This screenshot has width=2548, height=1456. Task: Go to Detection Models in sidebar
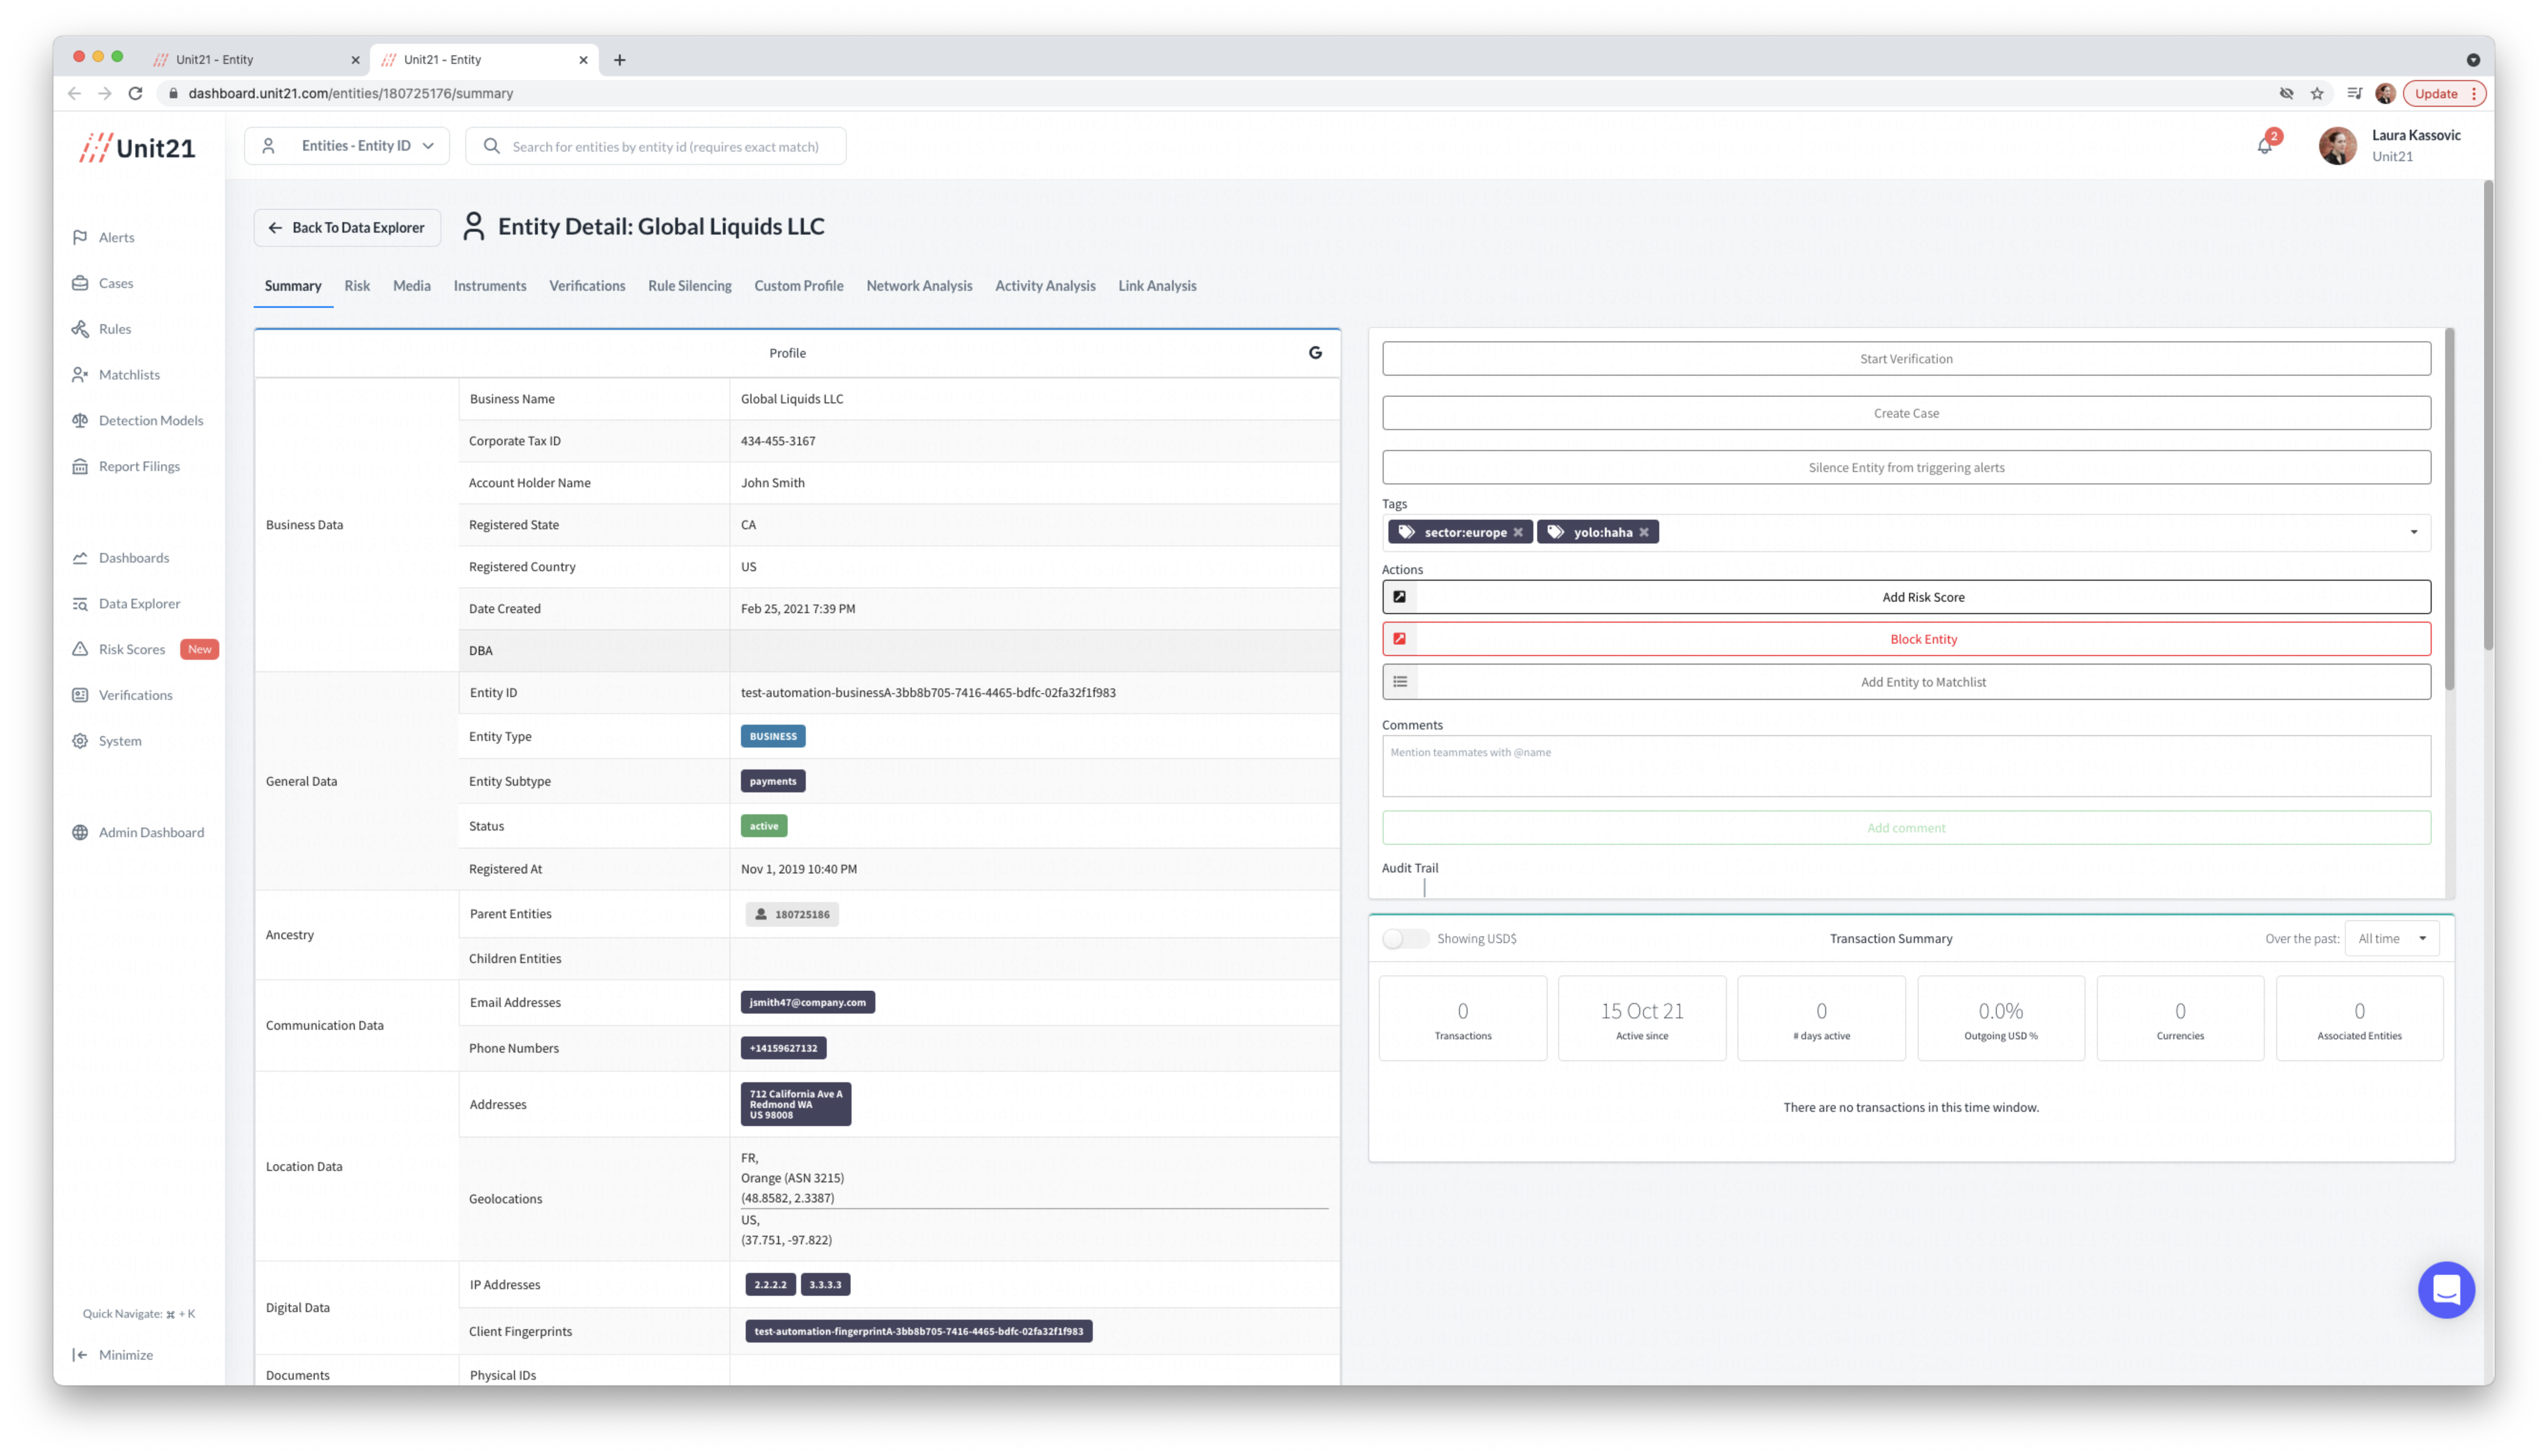[150, 420]
